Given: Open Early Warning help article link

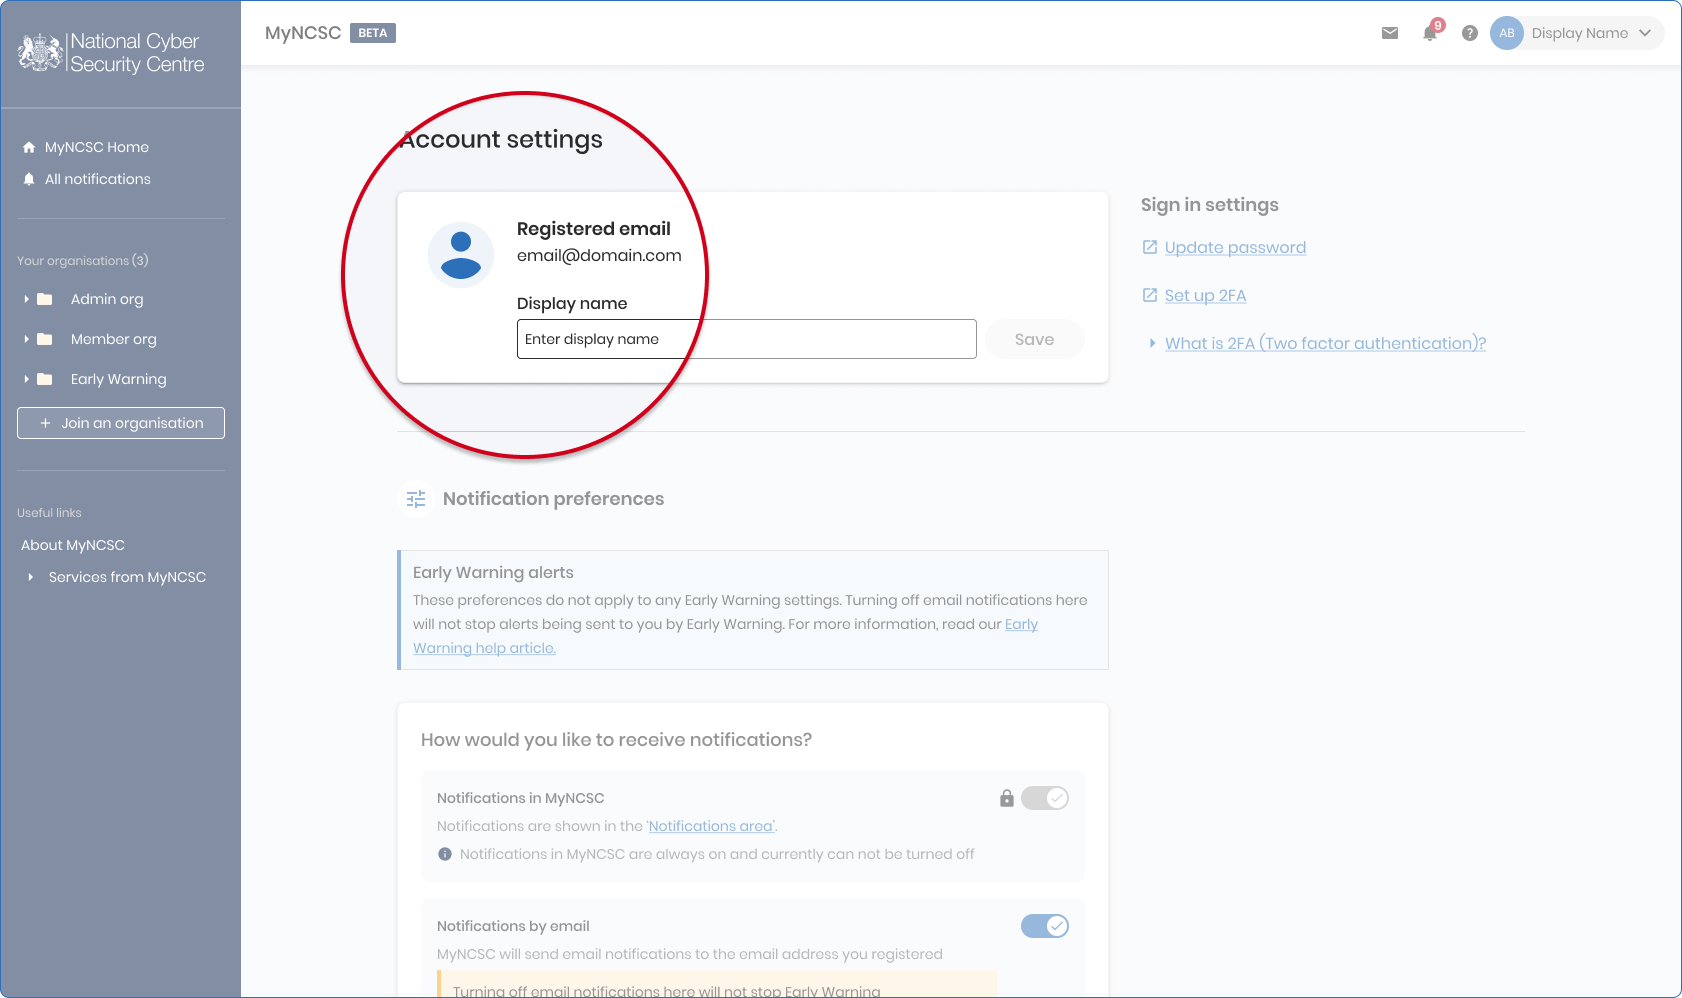Looking at the screenshot, I should [x=725, y=636].
